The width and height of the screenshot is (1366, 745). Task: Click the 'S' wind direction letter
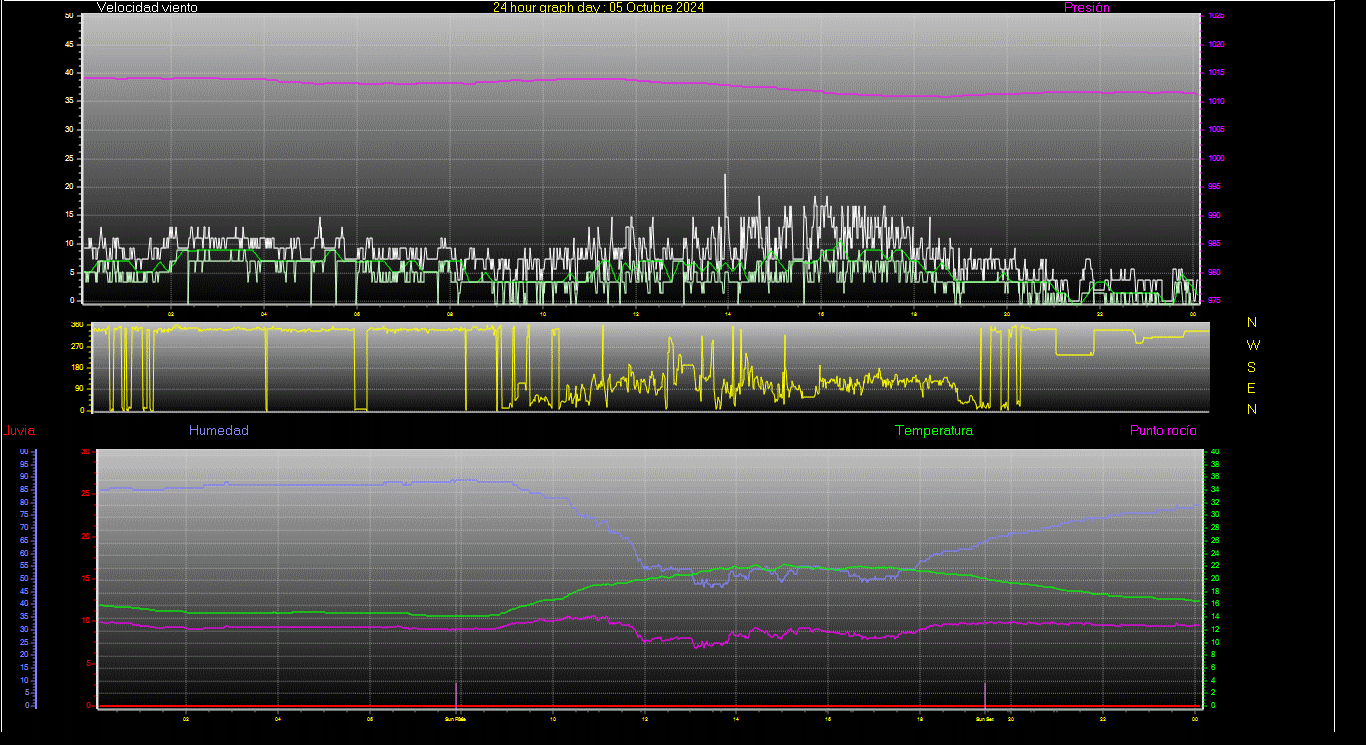pyautogui.click(x=1252, y=367)
